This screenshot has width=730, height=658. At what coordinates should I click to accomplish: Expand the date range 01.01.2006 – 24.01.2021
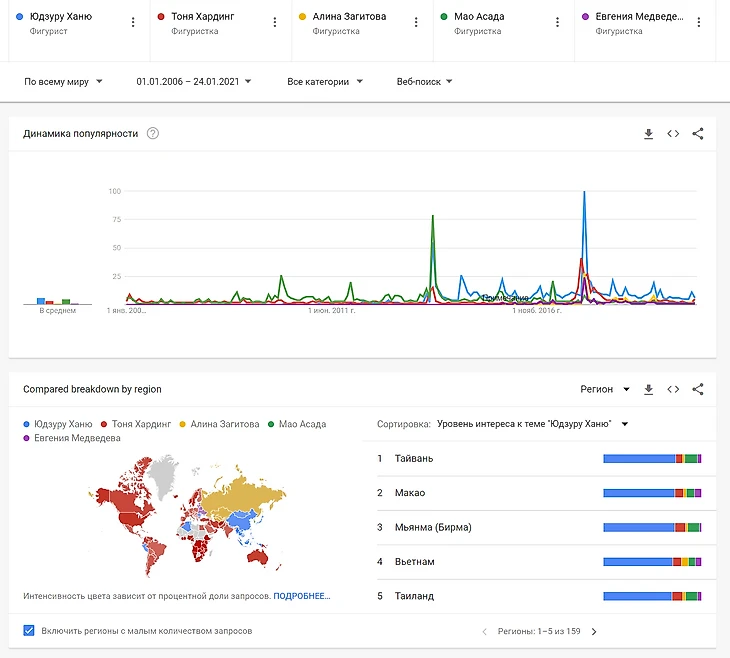(194, 82)
